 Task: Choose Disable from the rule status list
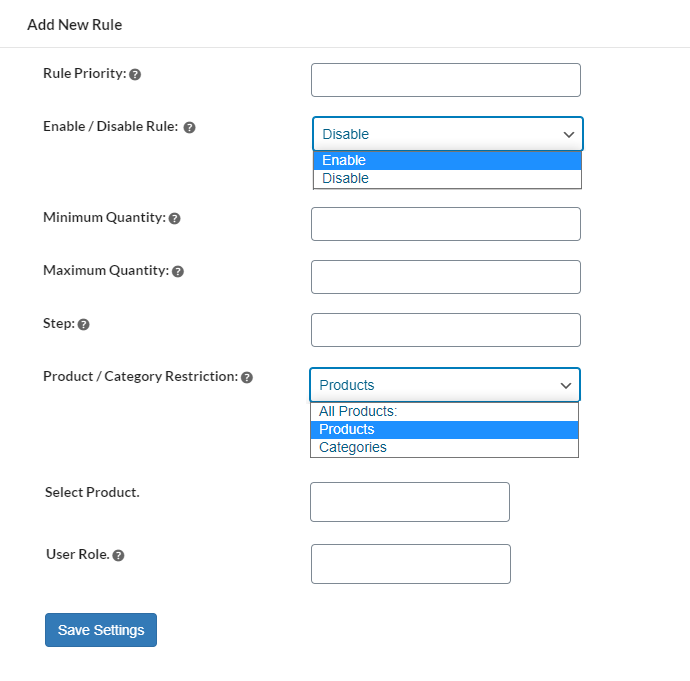tap(446, 178)
